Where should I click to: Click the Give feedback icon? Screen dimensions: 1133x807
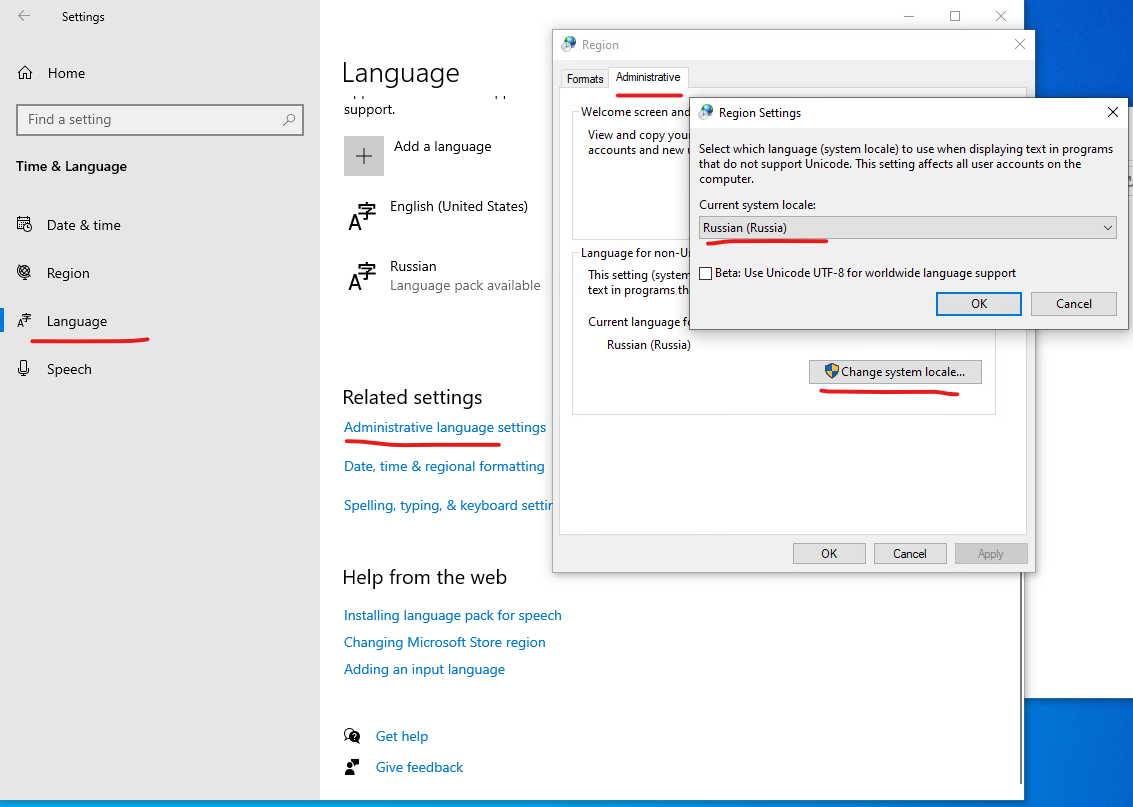coord(352,767)
